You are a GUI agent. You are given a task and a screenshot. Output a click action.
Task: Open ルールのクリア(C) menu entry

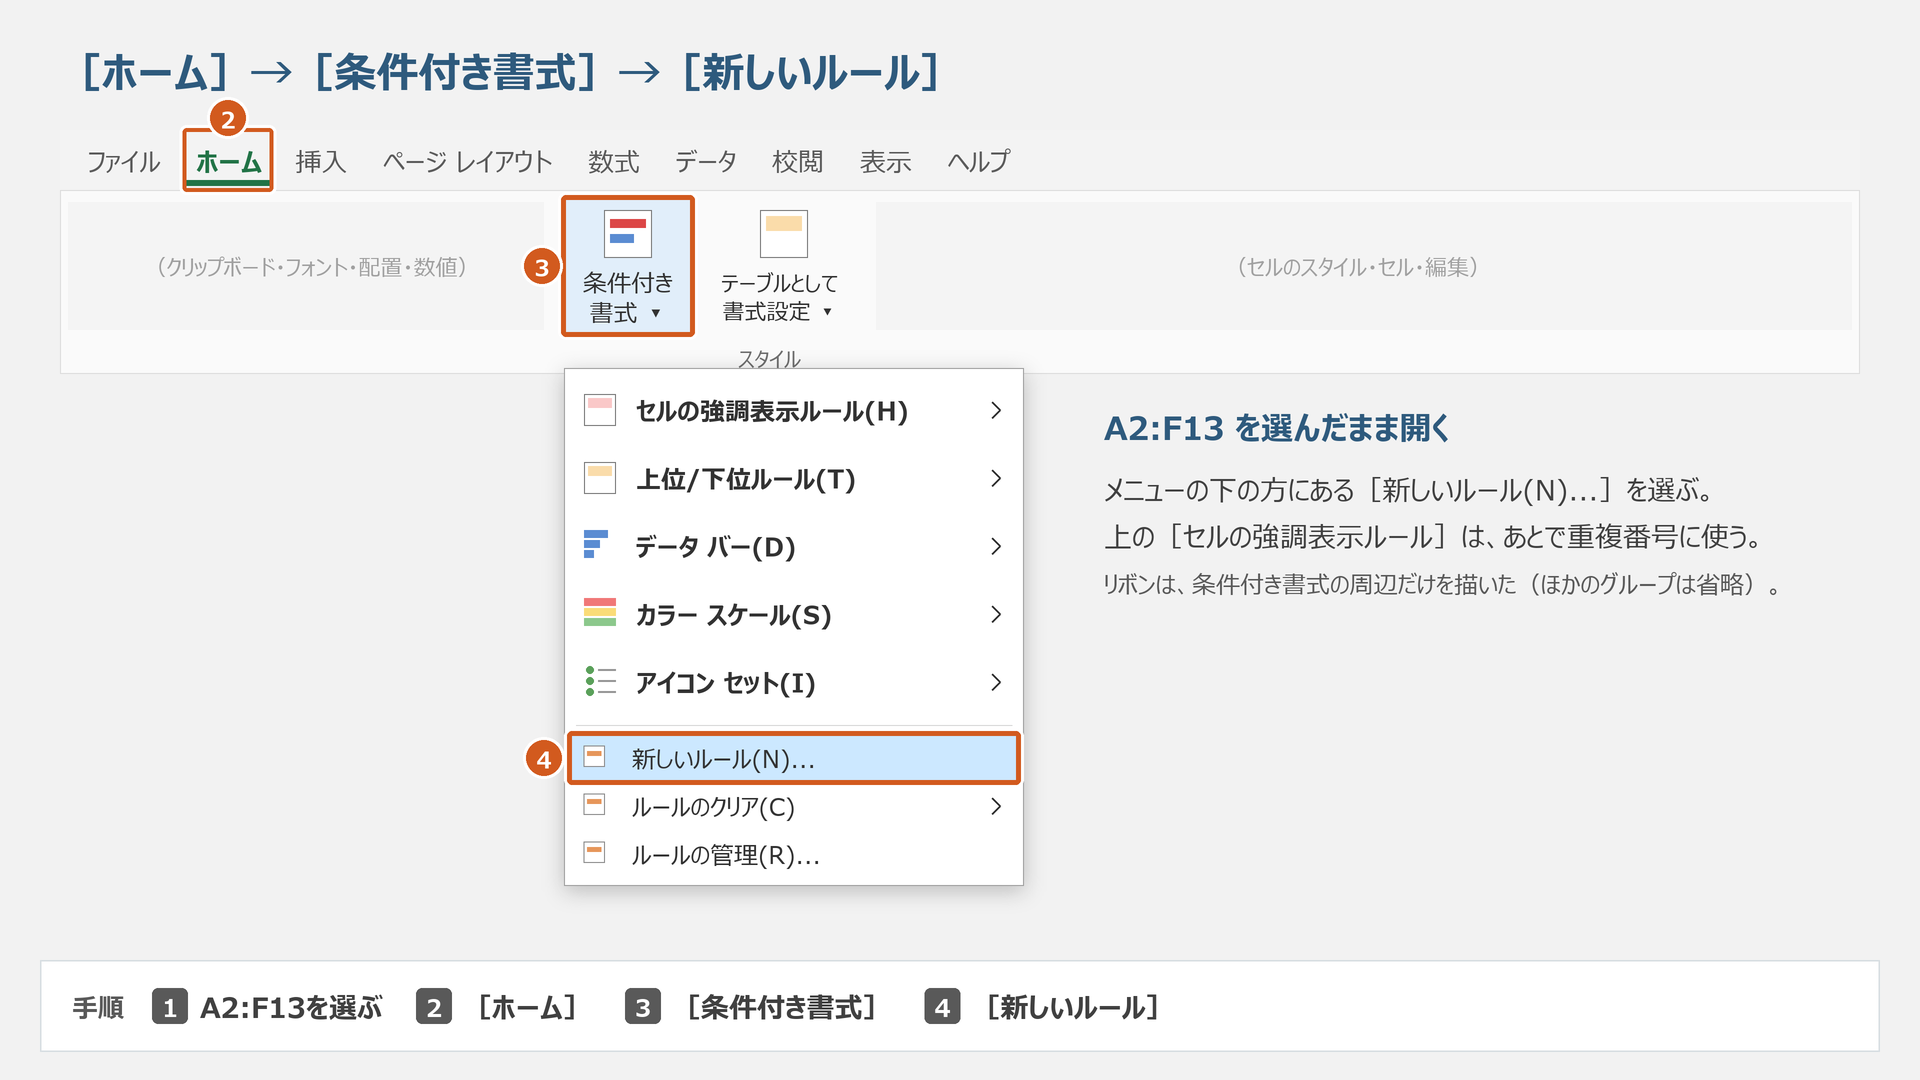tap(794, 807)
